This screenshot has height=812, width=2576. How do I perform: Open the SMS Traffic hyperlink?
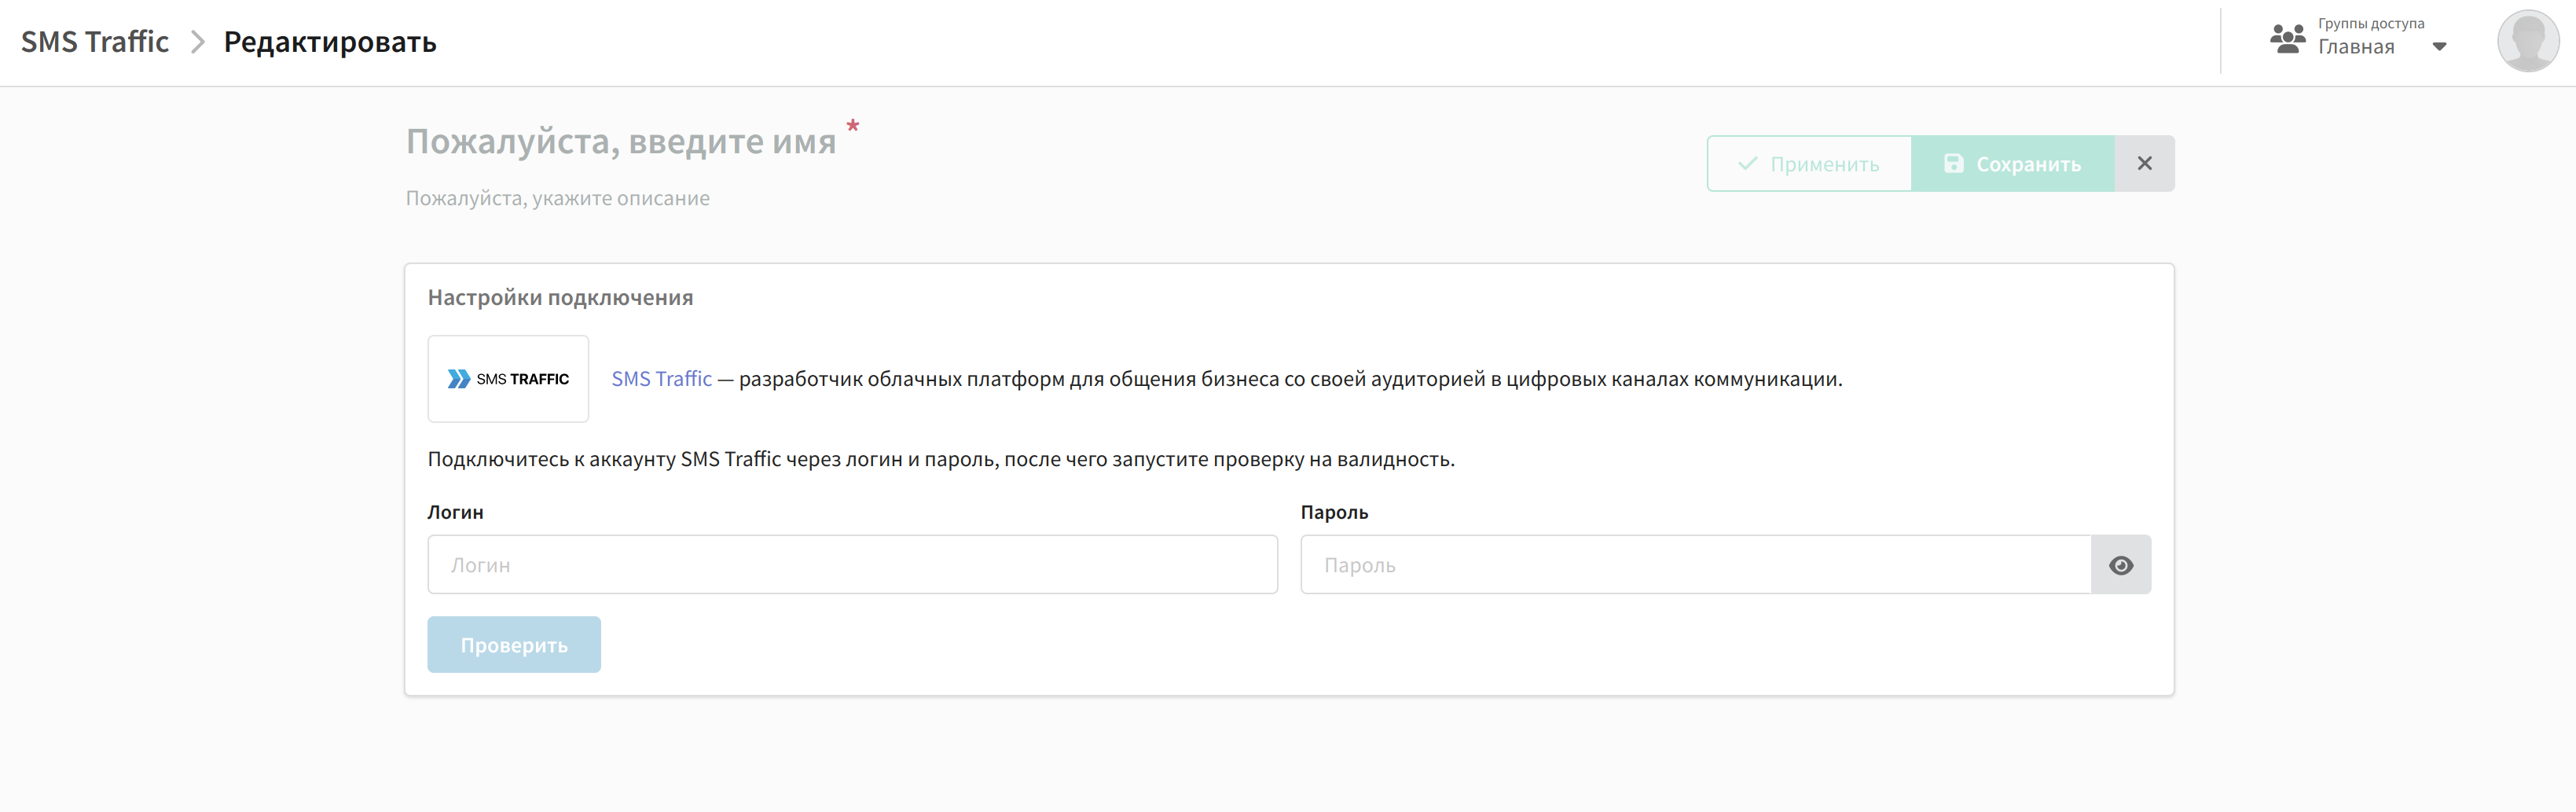tap(661, 379)
